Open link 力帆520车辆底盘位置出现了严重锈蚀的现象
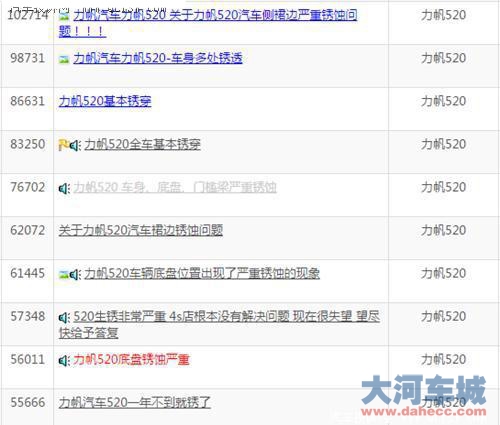The image size is (500, 425). tap(202, 273)
